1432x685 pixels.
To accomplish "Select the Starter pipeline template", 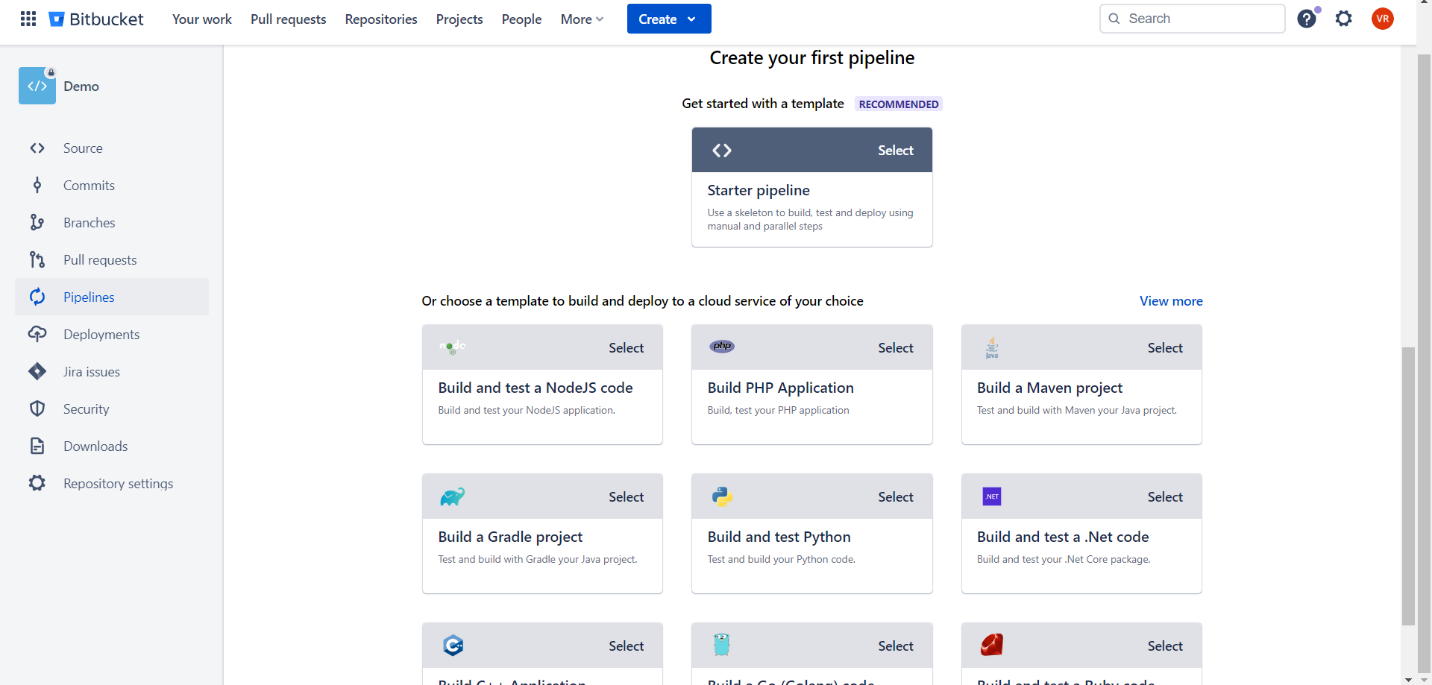I will [896, 150].
